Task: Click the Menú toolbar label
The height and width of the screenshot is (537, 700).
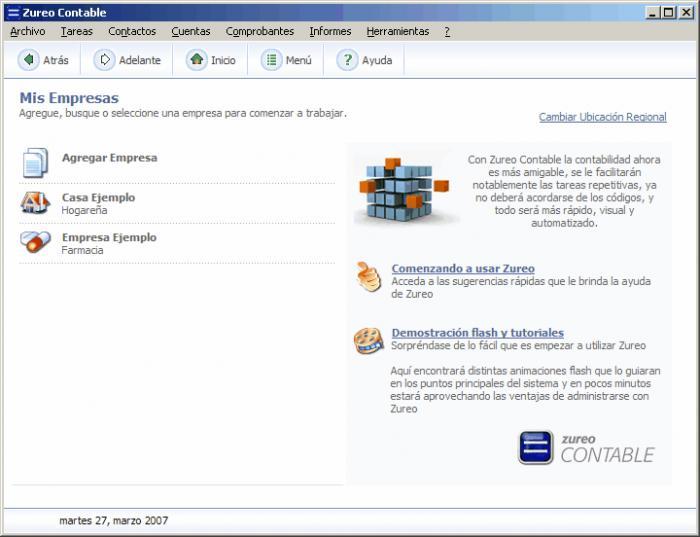Action: coord(299,60)
